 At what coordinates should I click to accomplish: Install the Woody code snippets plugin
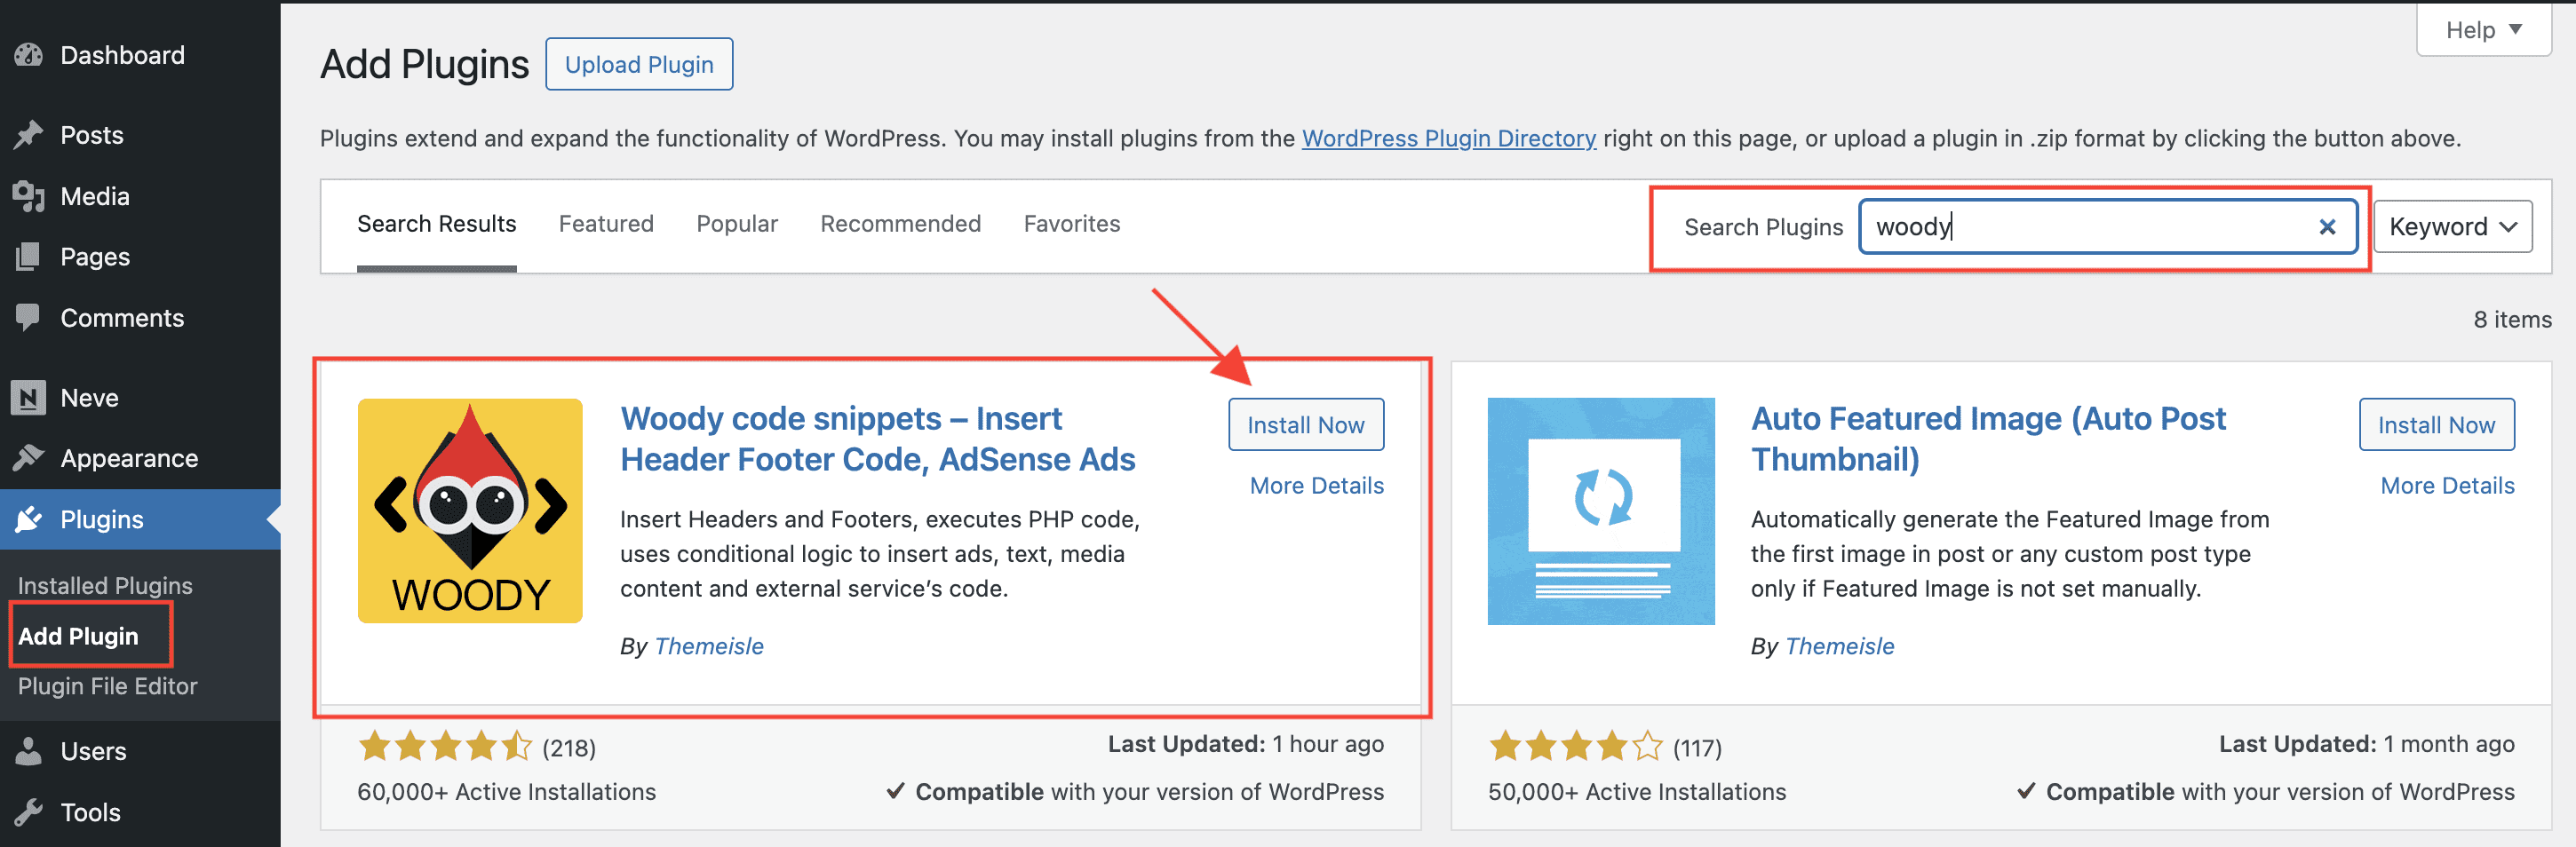point(1305,425)
